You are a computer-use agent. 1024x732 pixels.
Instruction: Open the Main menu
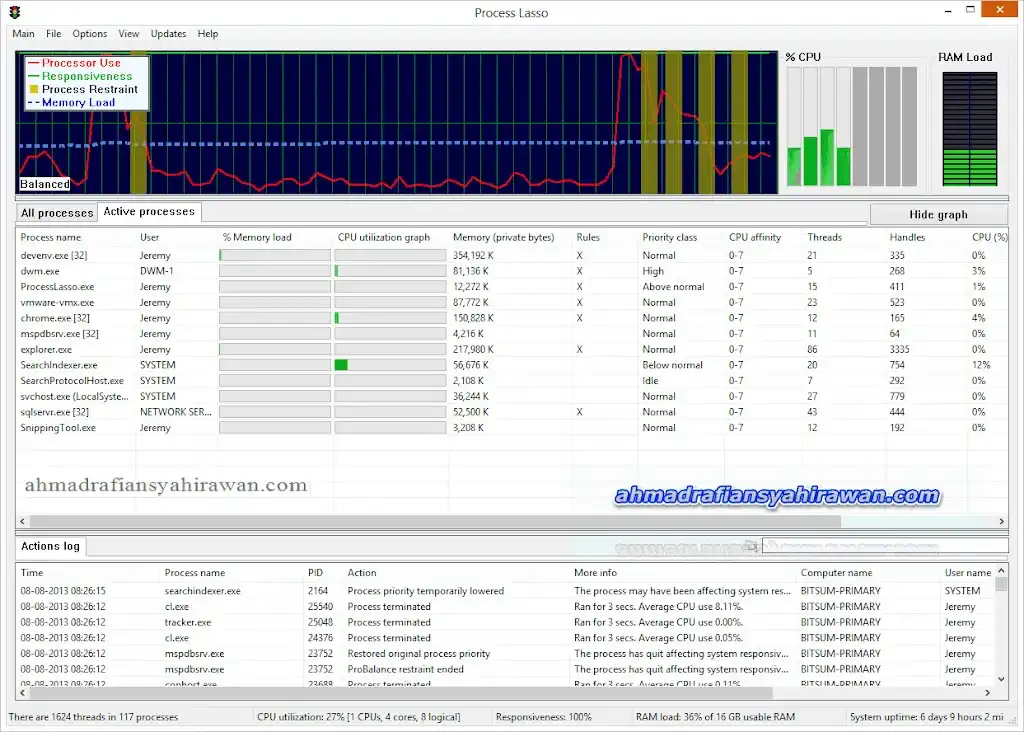click(23, 34)
